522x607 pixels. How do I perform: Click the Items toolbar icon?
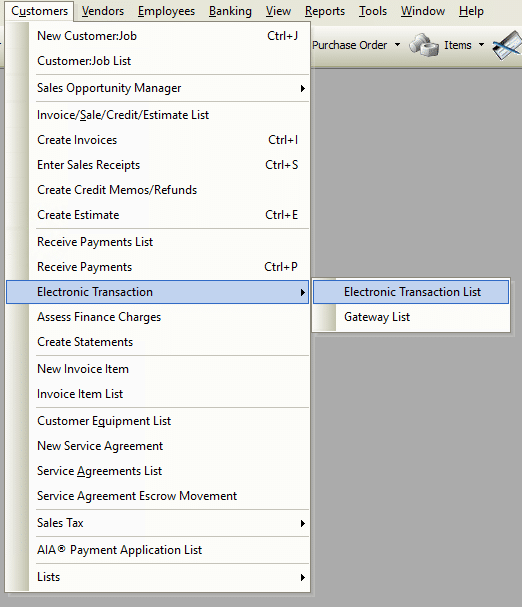point(424,45)
